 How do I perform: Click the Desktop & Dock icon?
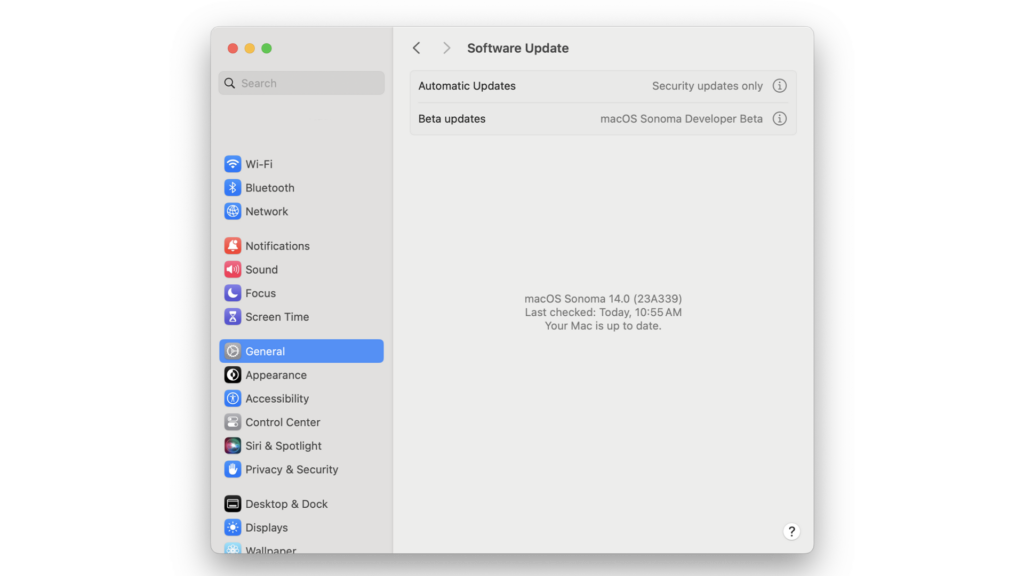(232, 504)
